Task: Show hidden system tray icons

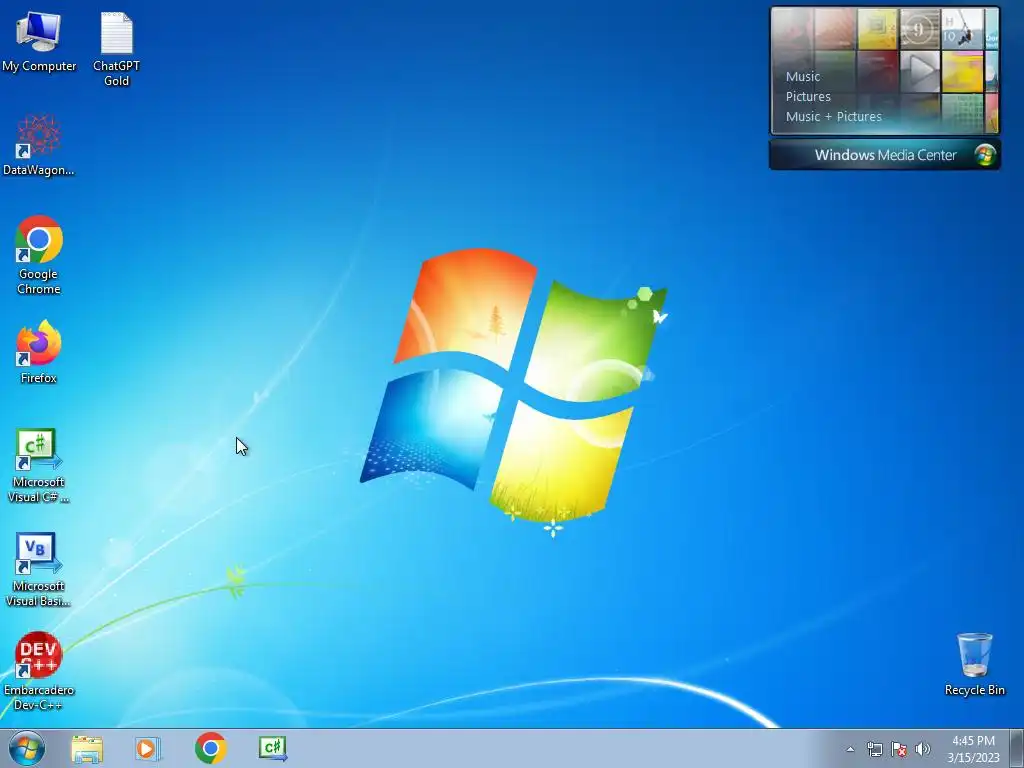Action: [x=850, y=749]
